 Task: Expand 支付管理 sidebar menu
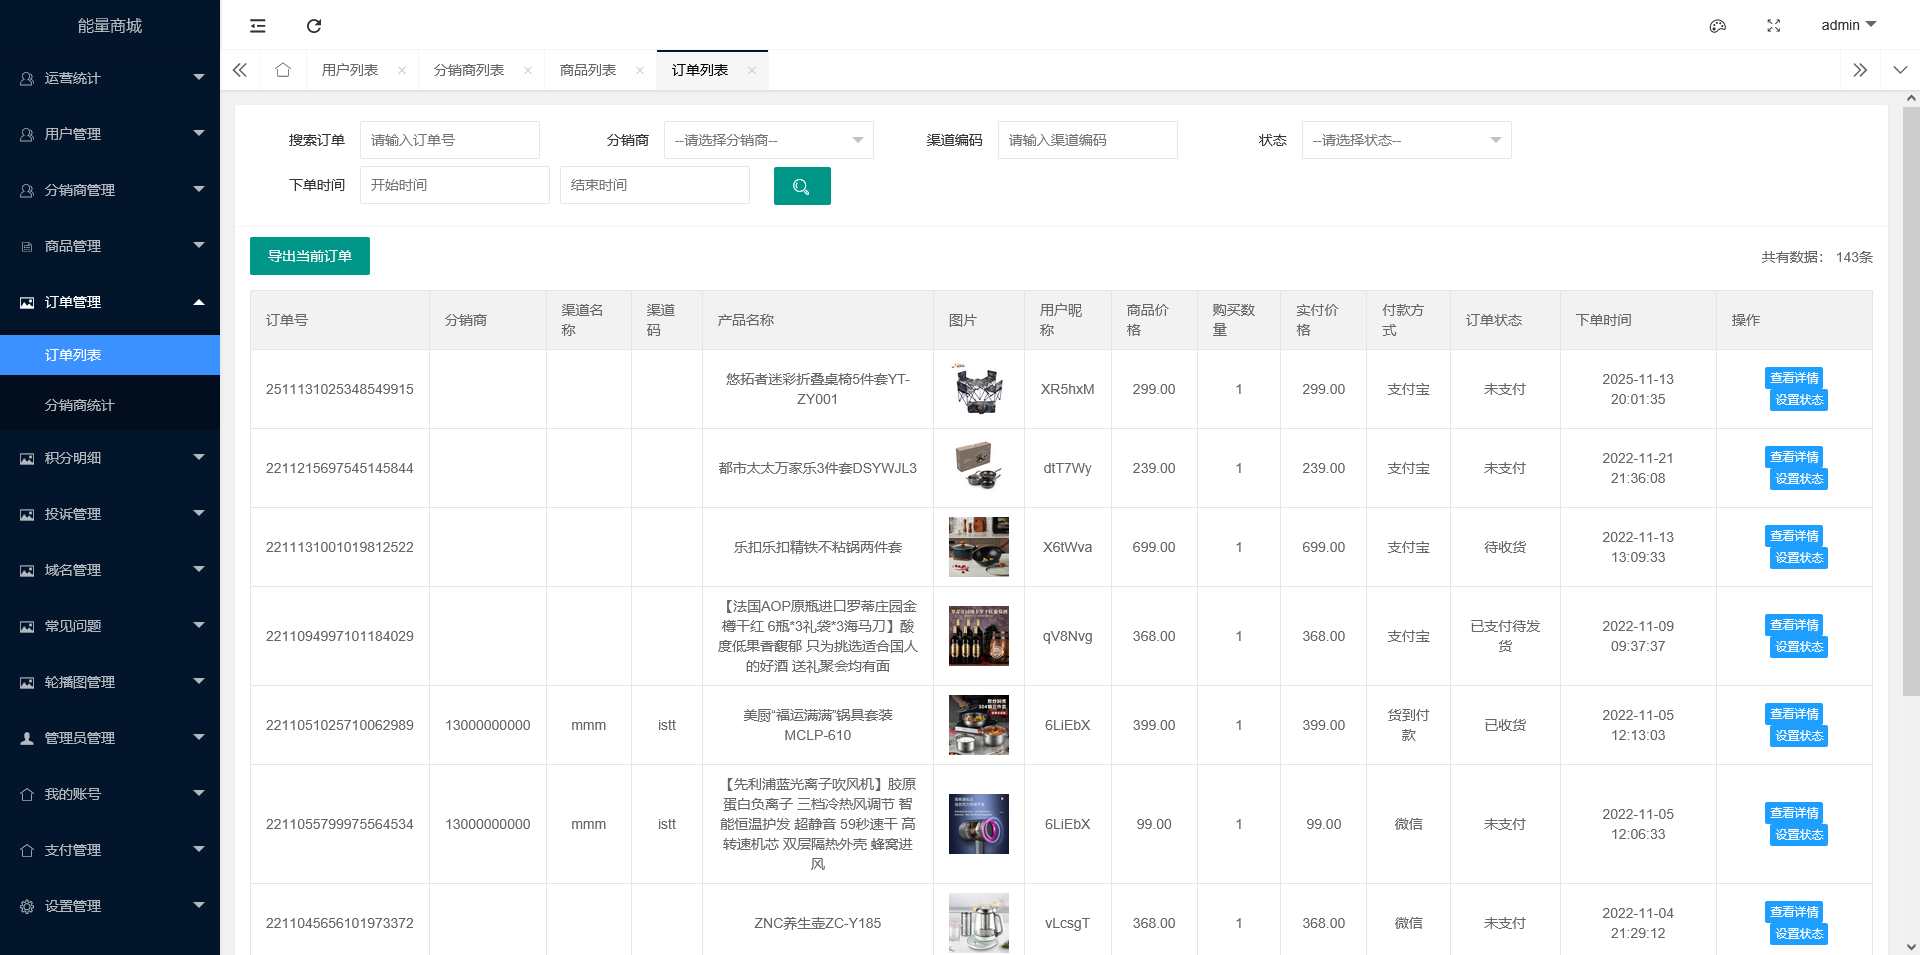point(110,850)
